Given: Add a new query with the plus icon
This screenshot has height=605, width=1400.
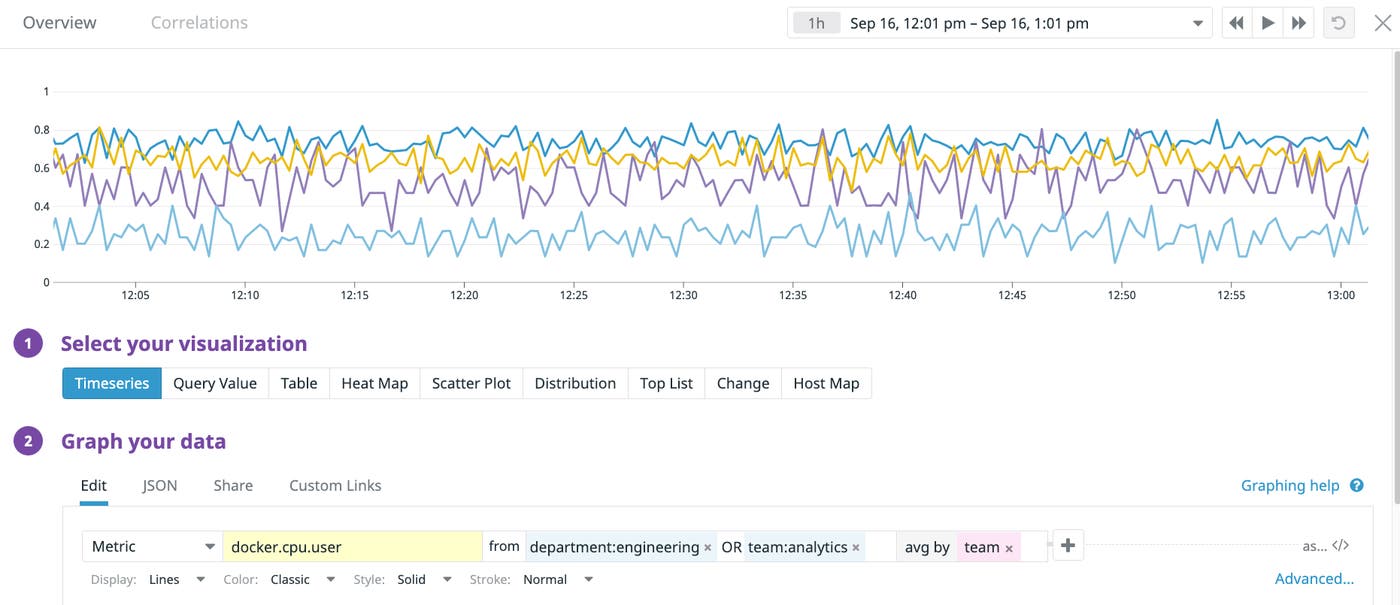Looking at the screenshot, I should pos(1066,544).
